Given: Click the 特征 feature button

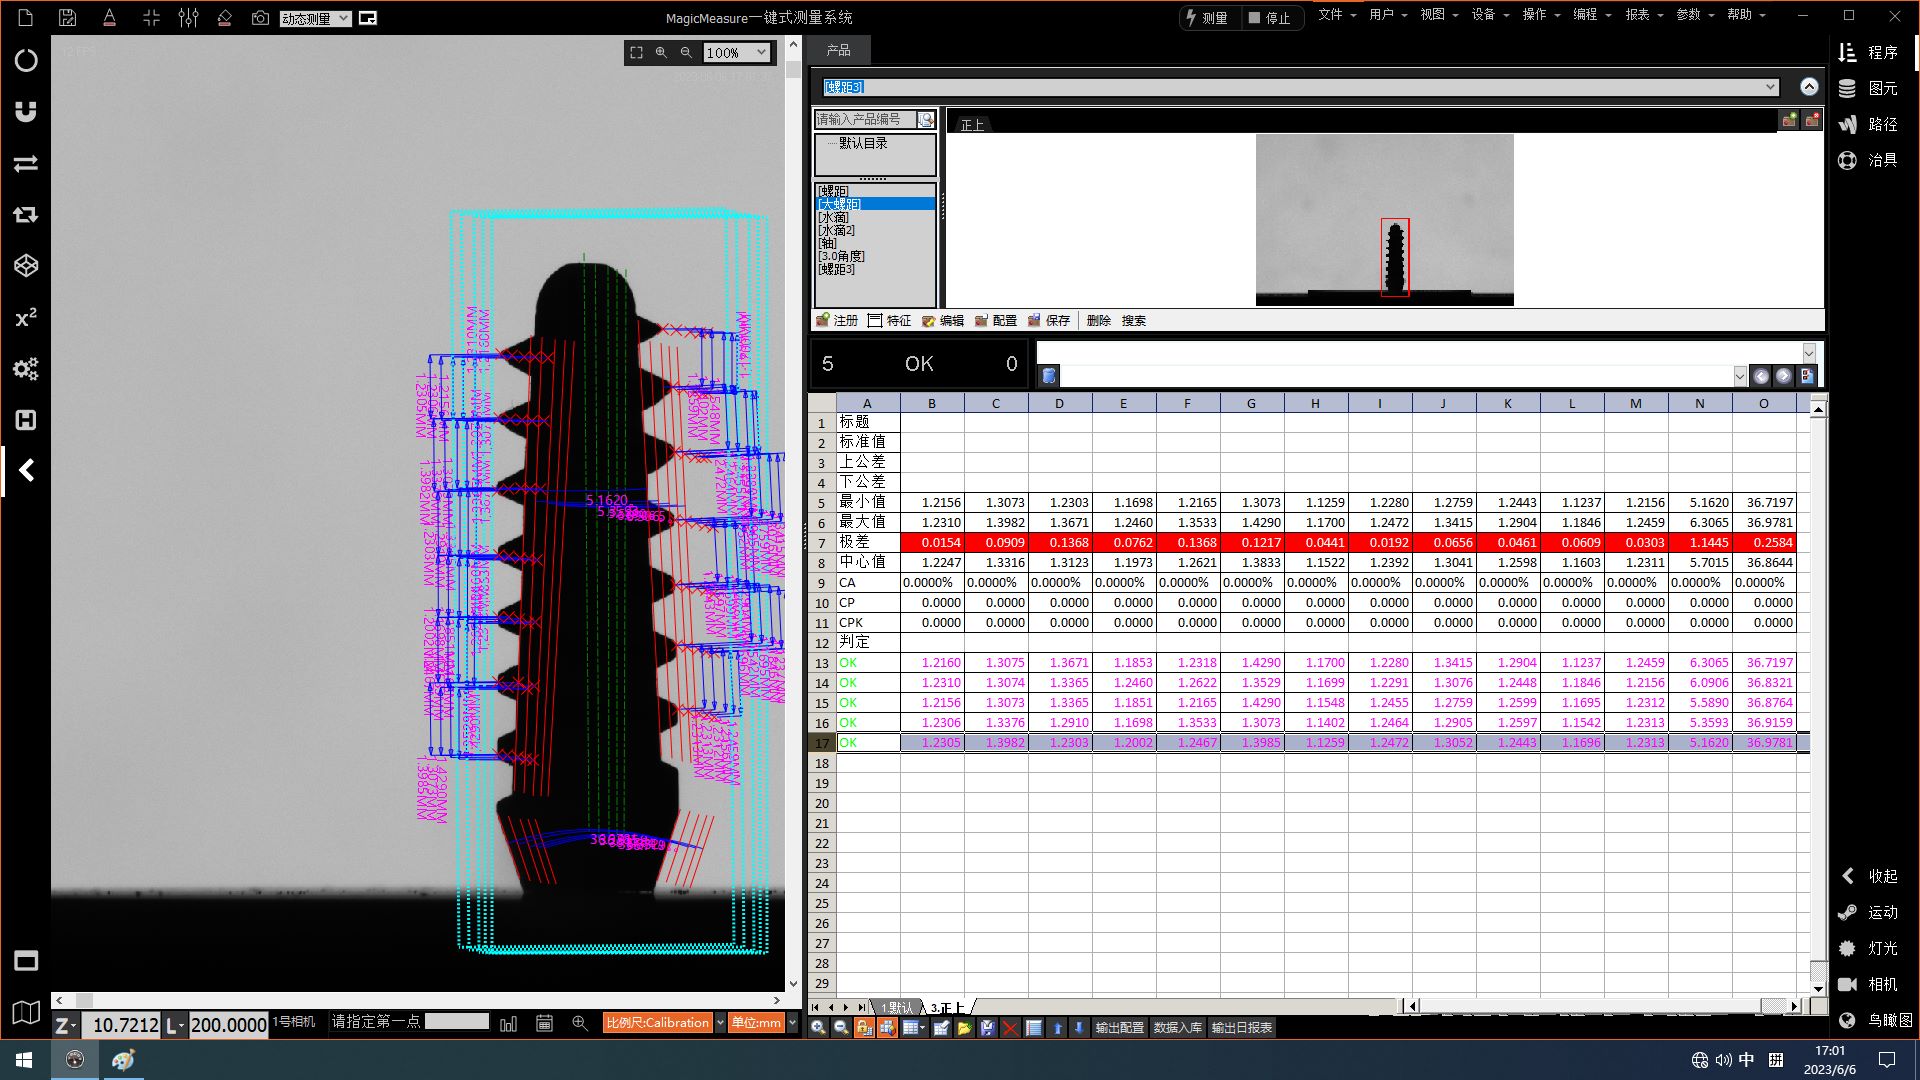Looking at the screenshot, I should click(x=890, y=321).
